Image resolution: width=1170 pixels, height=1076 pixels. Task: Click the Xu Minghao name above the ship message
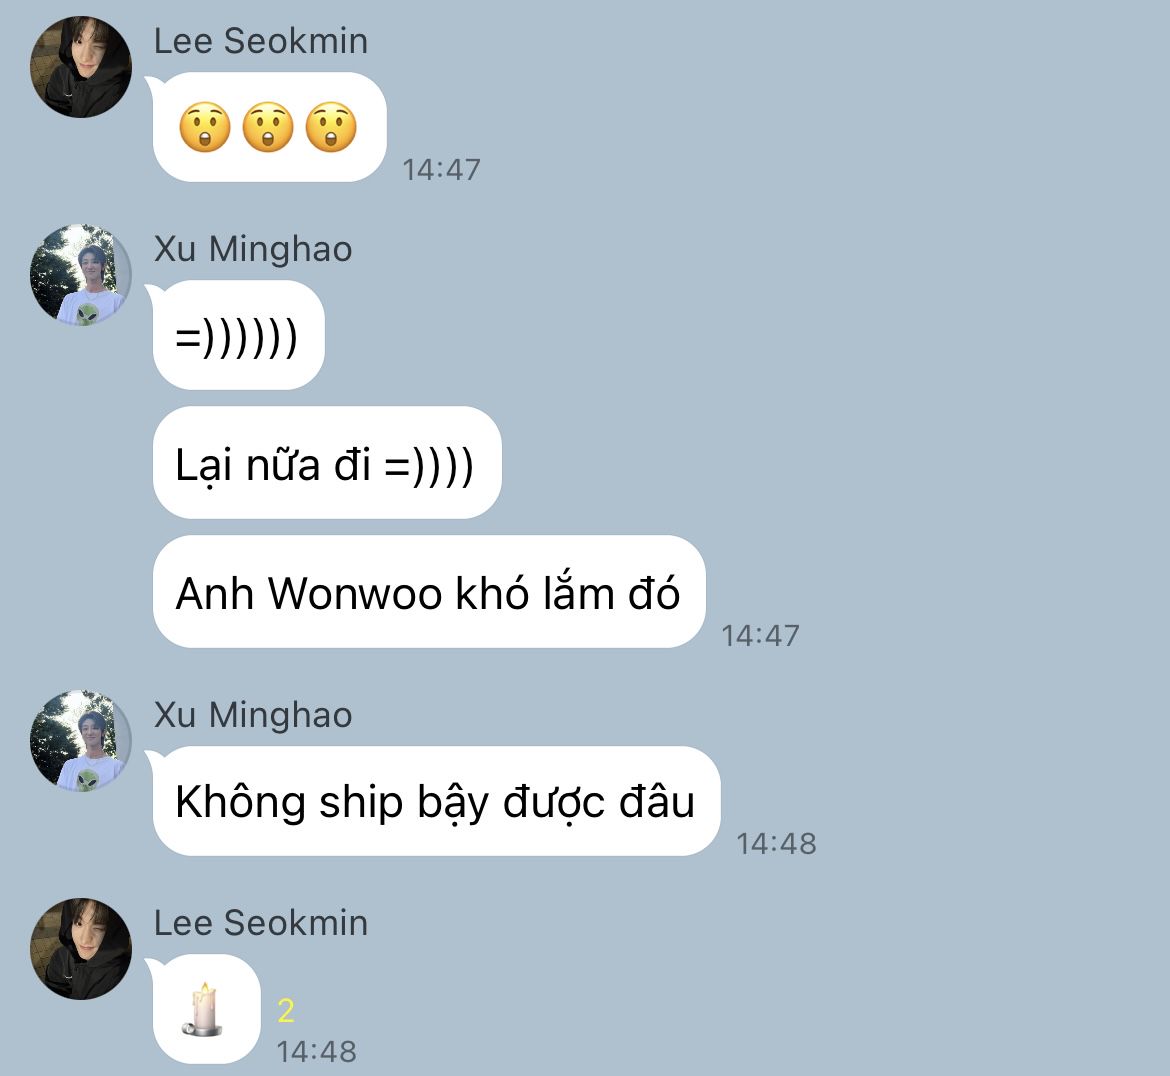pyautogui.click(x=253, y=715)
